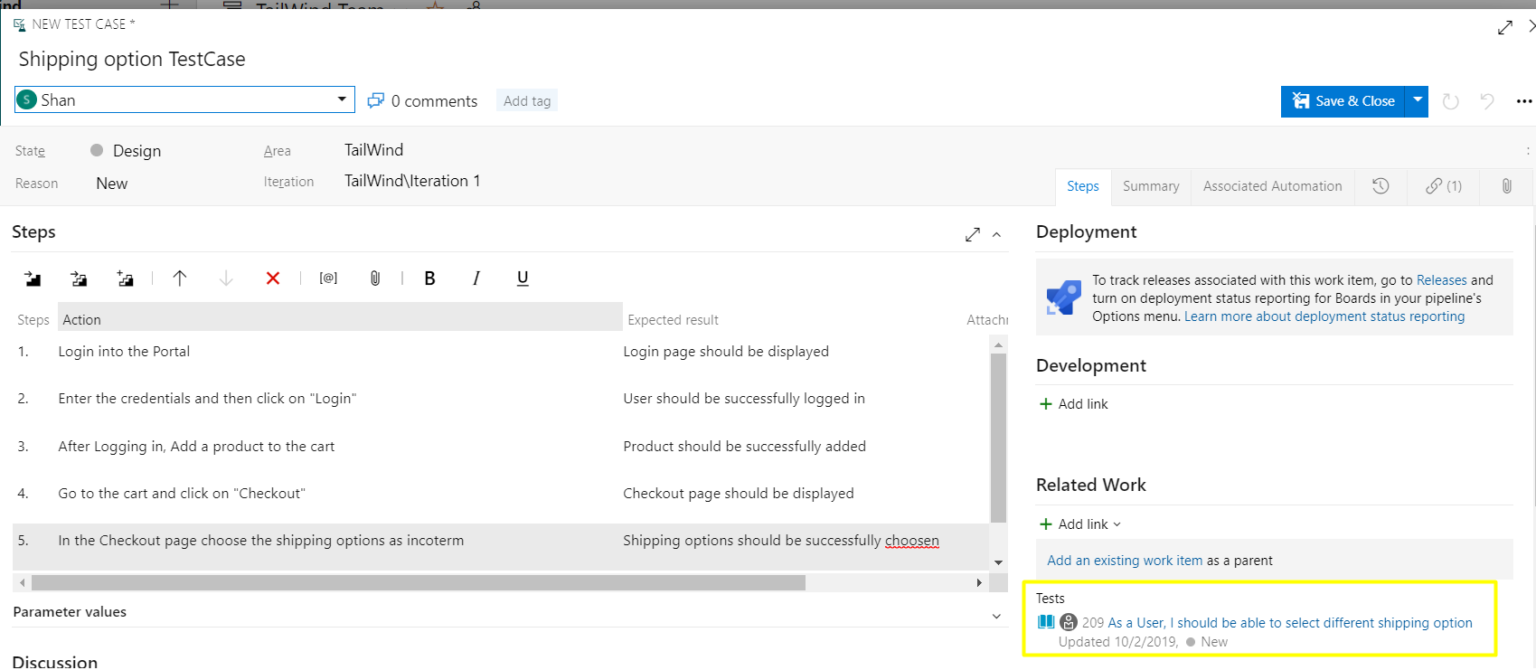The width and height of the screenshot is (1536, 670).
Task: Open the work item History view
Action: [1381, 186]
